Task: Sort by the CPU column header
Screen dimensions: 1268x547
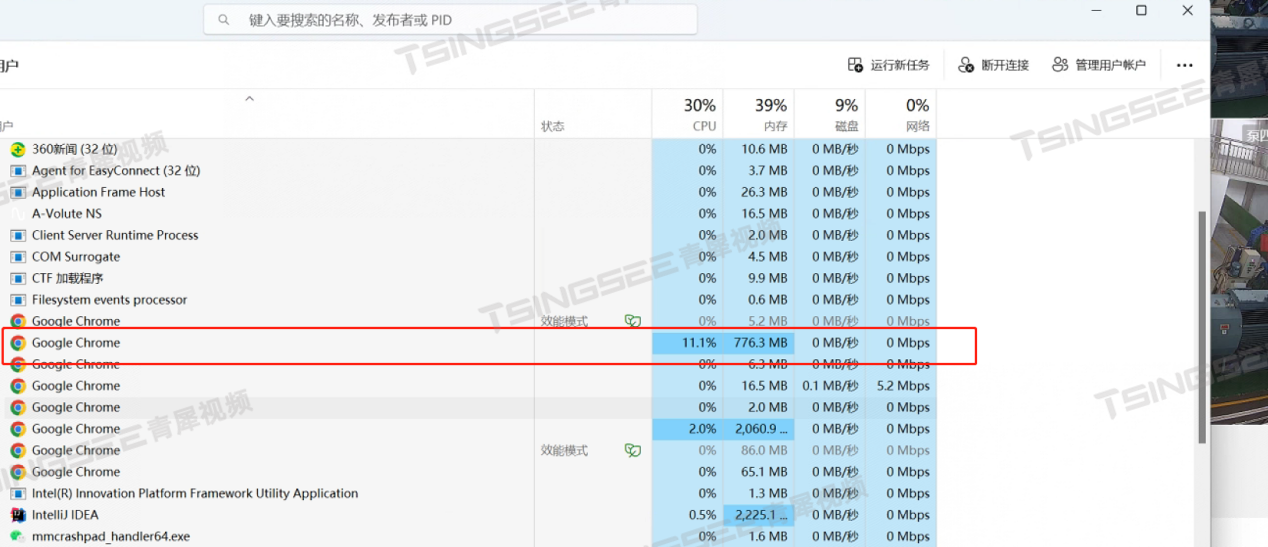Action: pos(686,114)
